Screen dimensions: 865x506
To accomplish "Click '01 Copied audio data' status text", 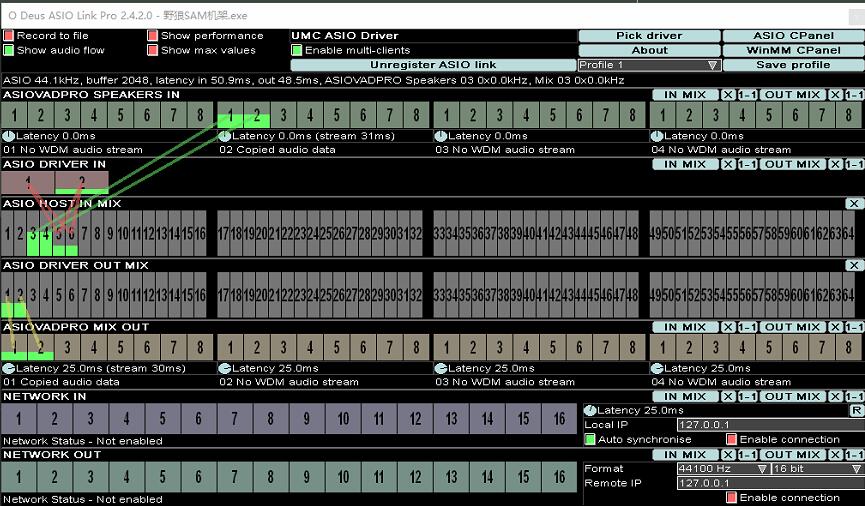I will [61, 382].
